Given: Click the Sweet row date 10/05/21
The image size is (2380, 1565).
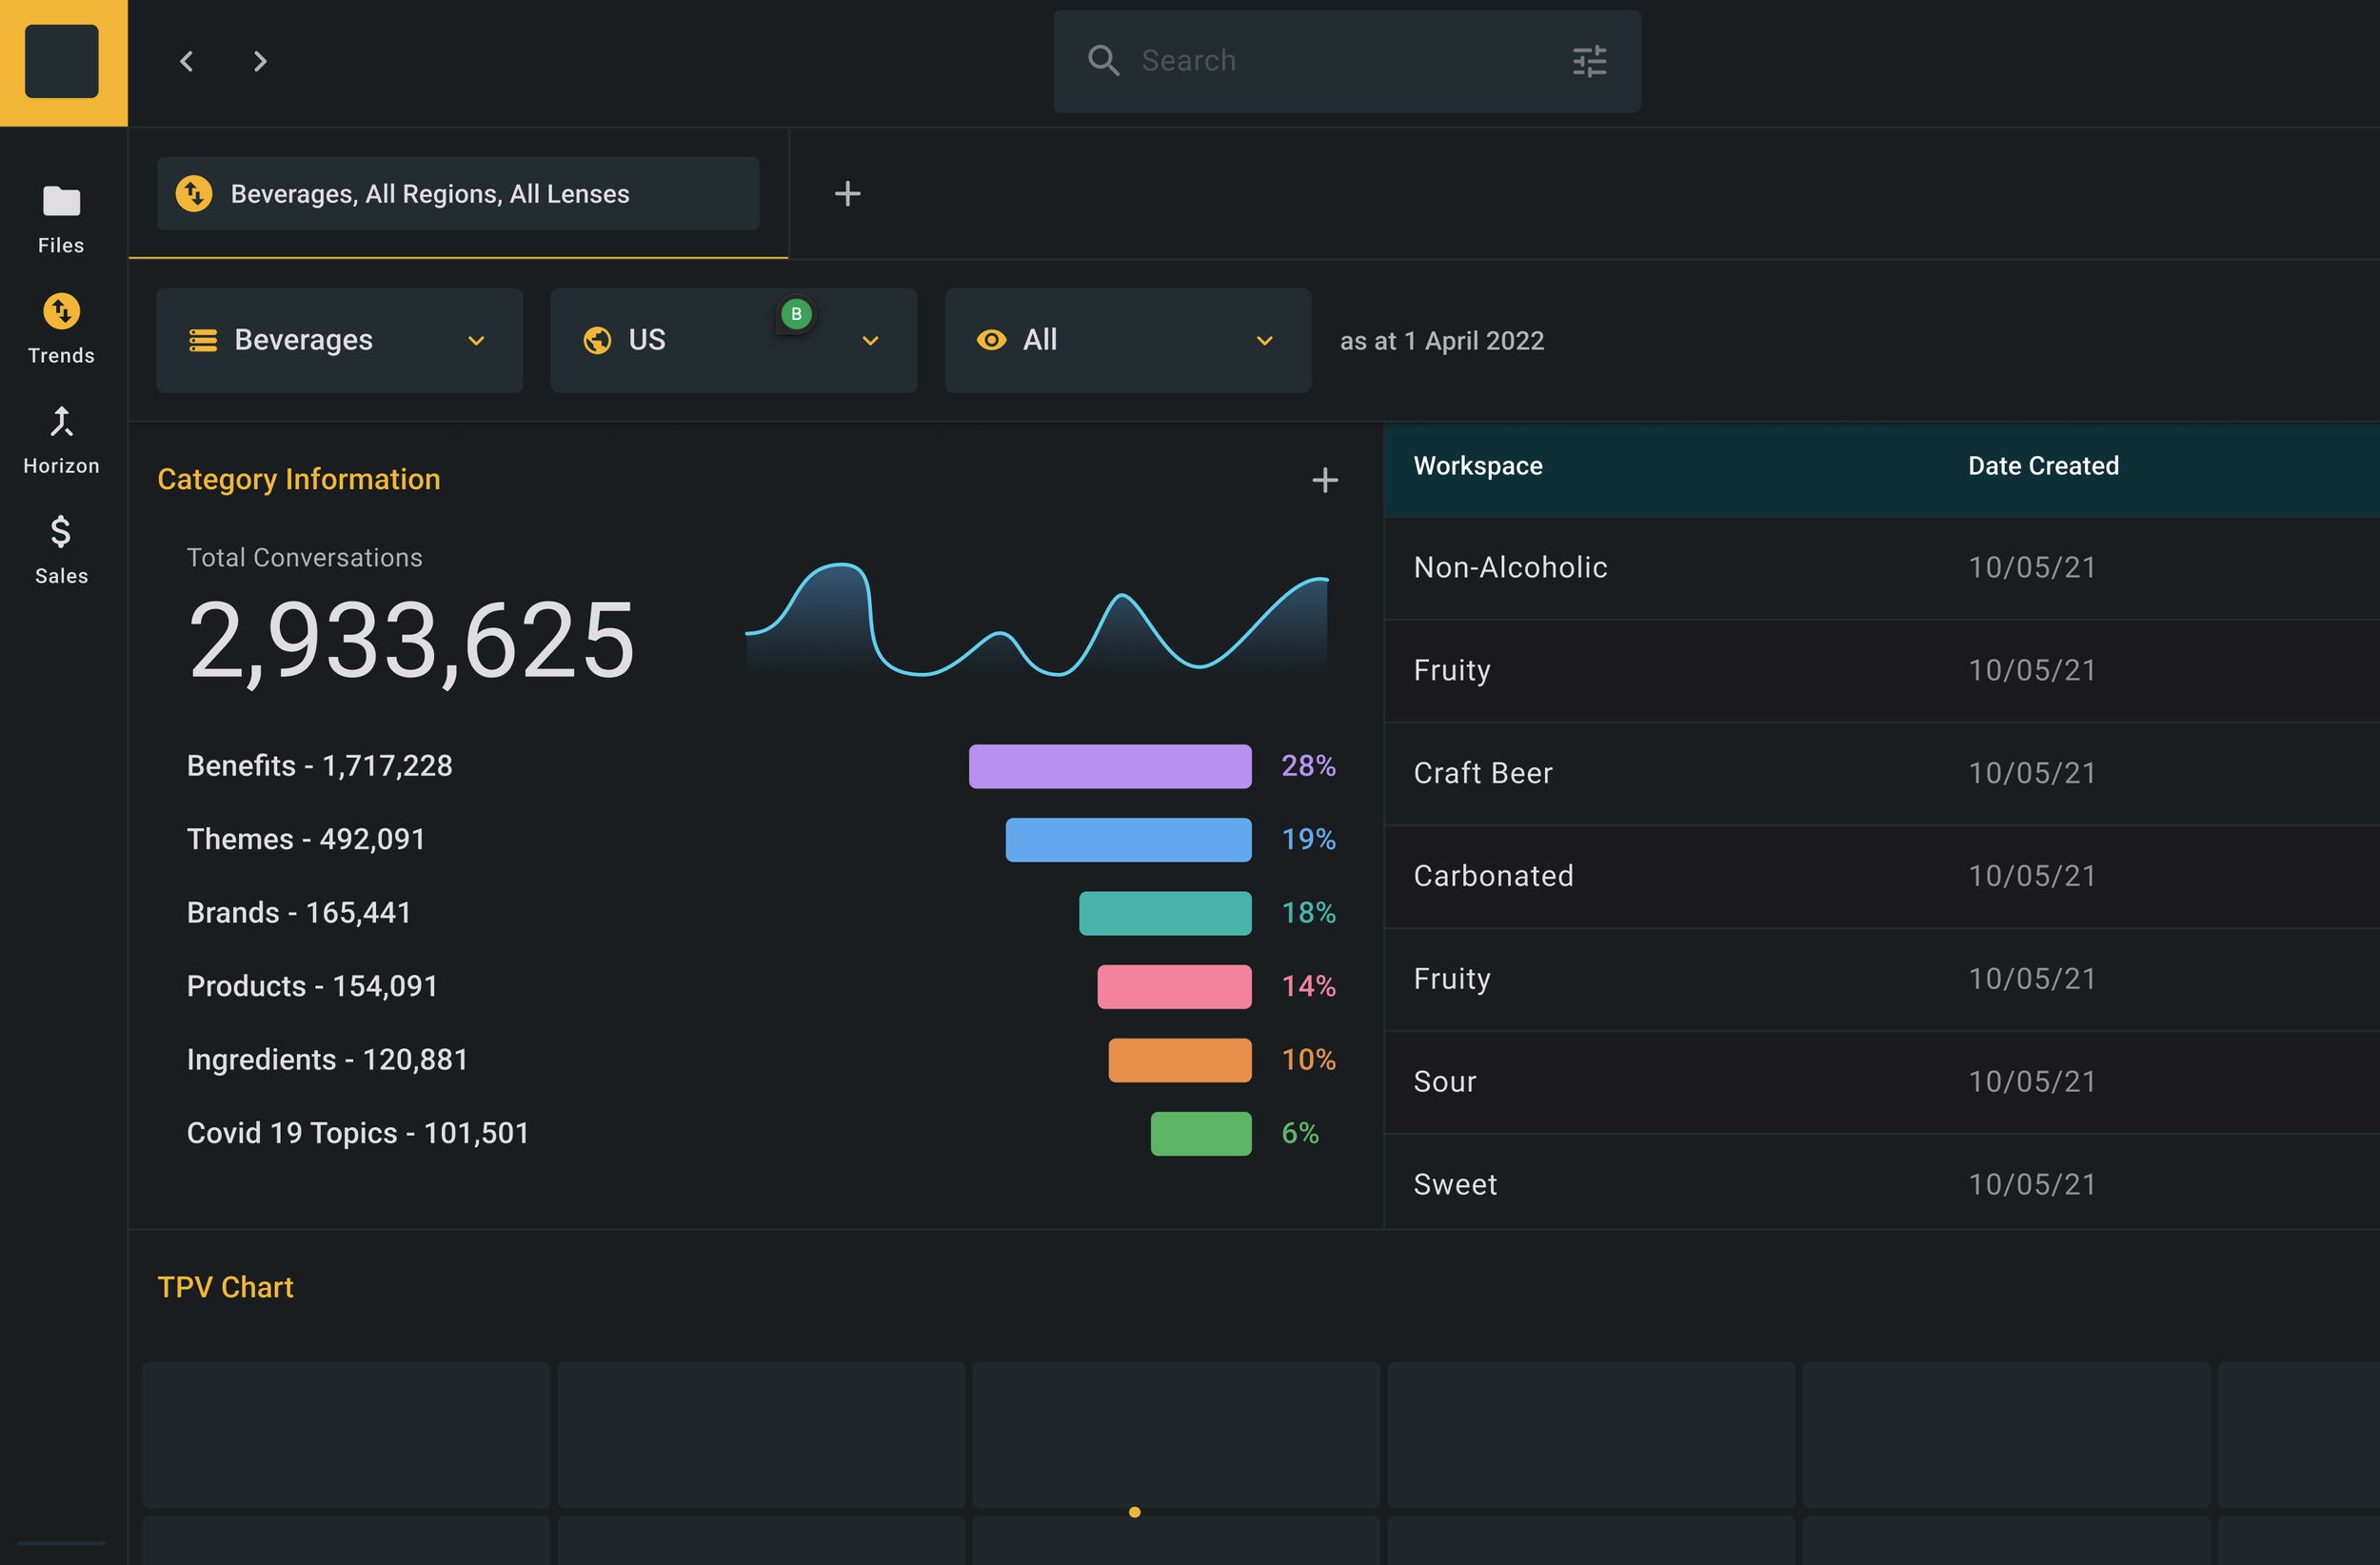Looking at the screenshot, I should (2032, 1185).
